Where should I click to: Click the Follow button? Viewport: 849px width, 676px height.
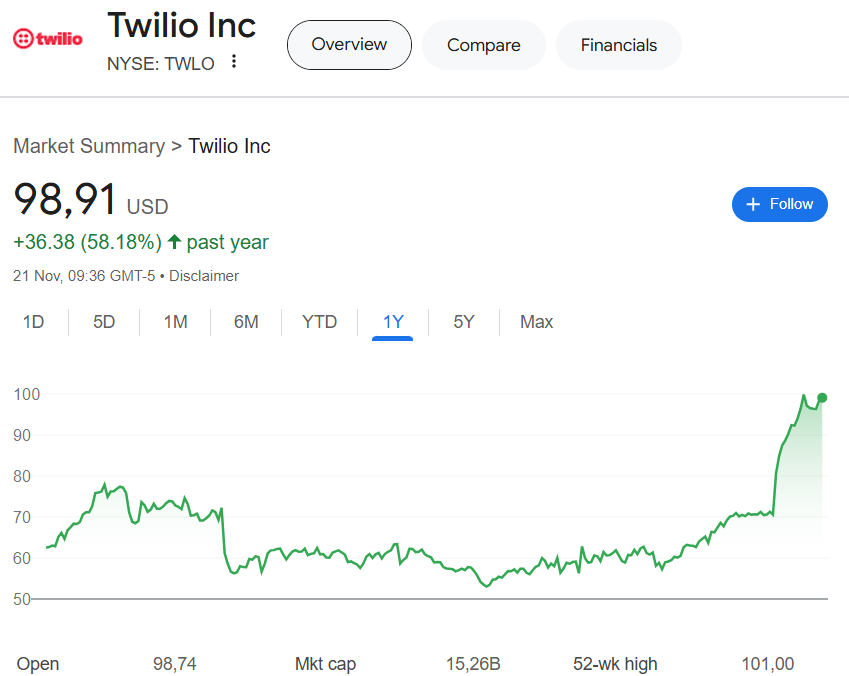[x=780, y=204]
